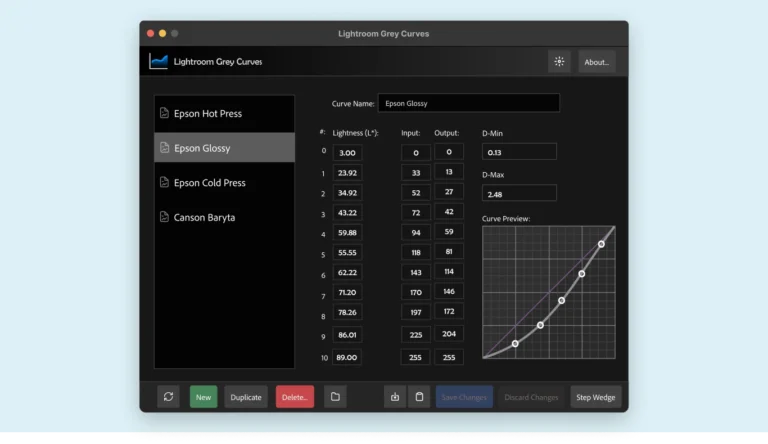Click the Input value 72
The image size is (768, 444).
(416, 212)
